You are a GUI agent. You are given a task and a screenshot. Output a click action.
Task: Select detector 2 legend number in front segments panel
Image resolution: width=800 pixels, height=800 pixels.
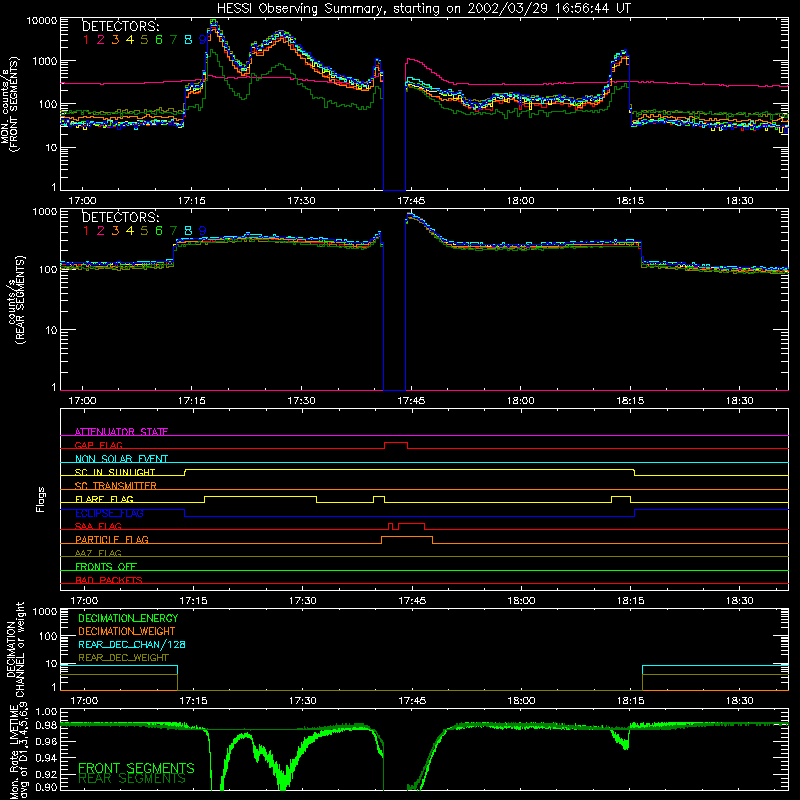tap(101, 40)
